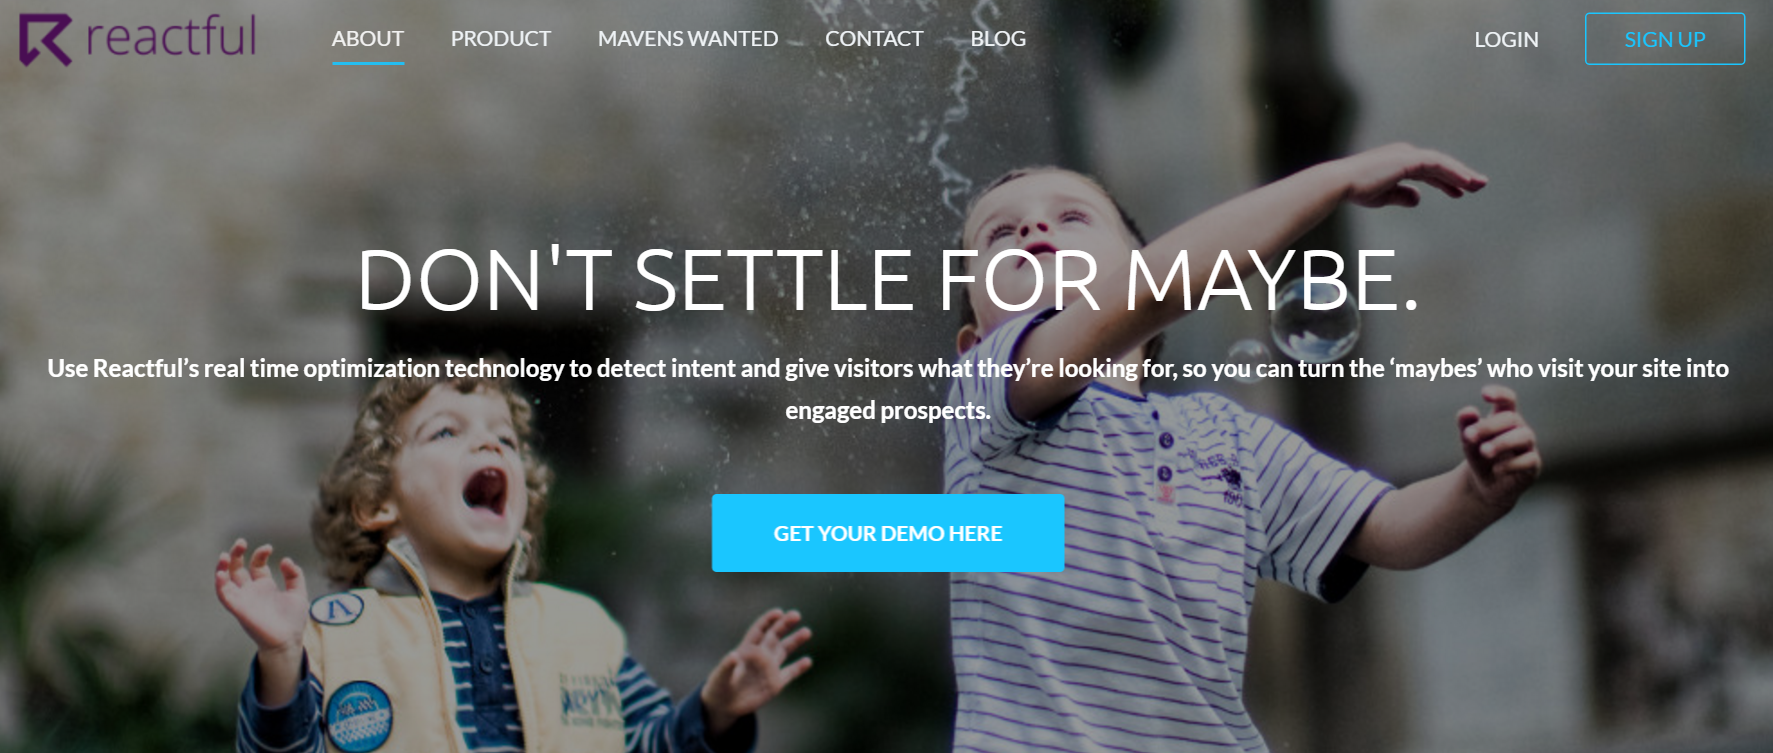This screenshot has width=1773, height=753.
Task: Visit the BLOG link
Action: [998, 39]
